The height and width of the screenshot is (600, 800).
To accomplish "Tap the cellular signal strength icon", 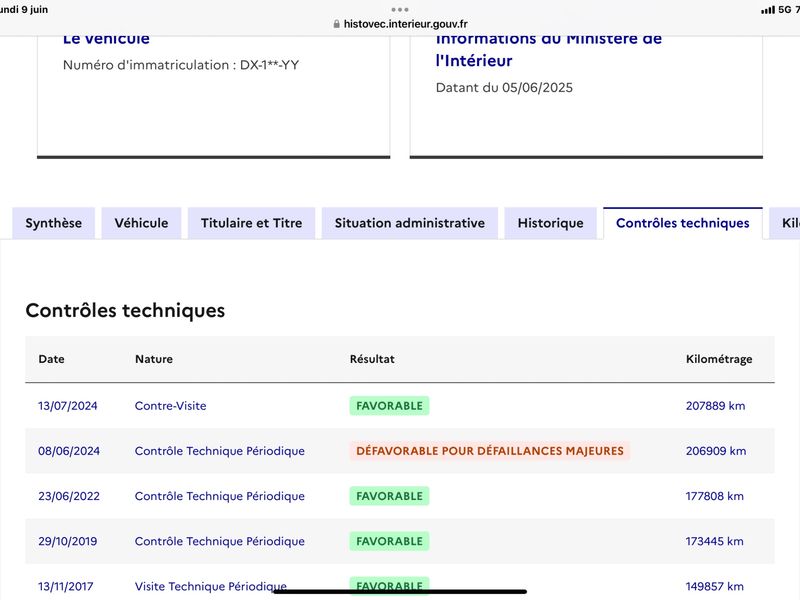I will (768, 10).
